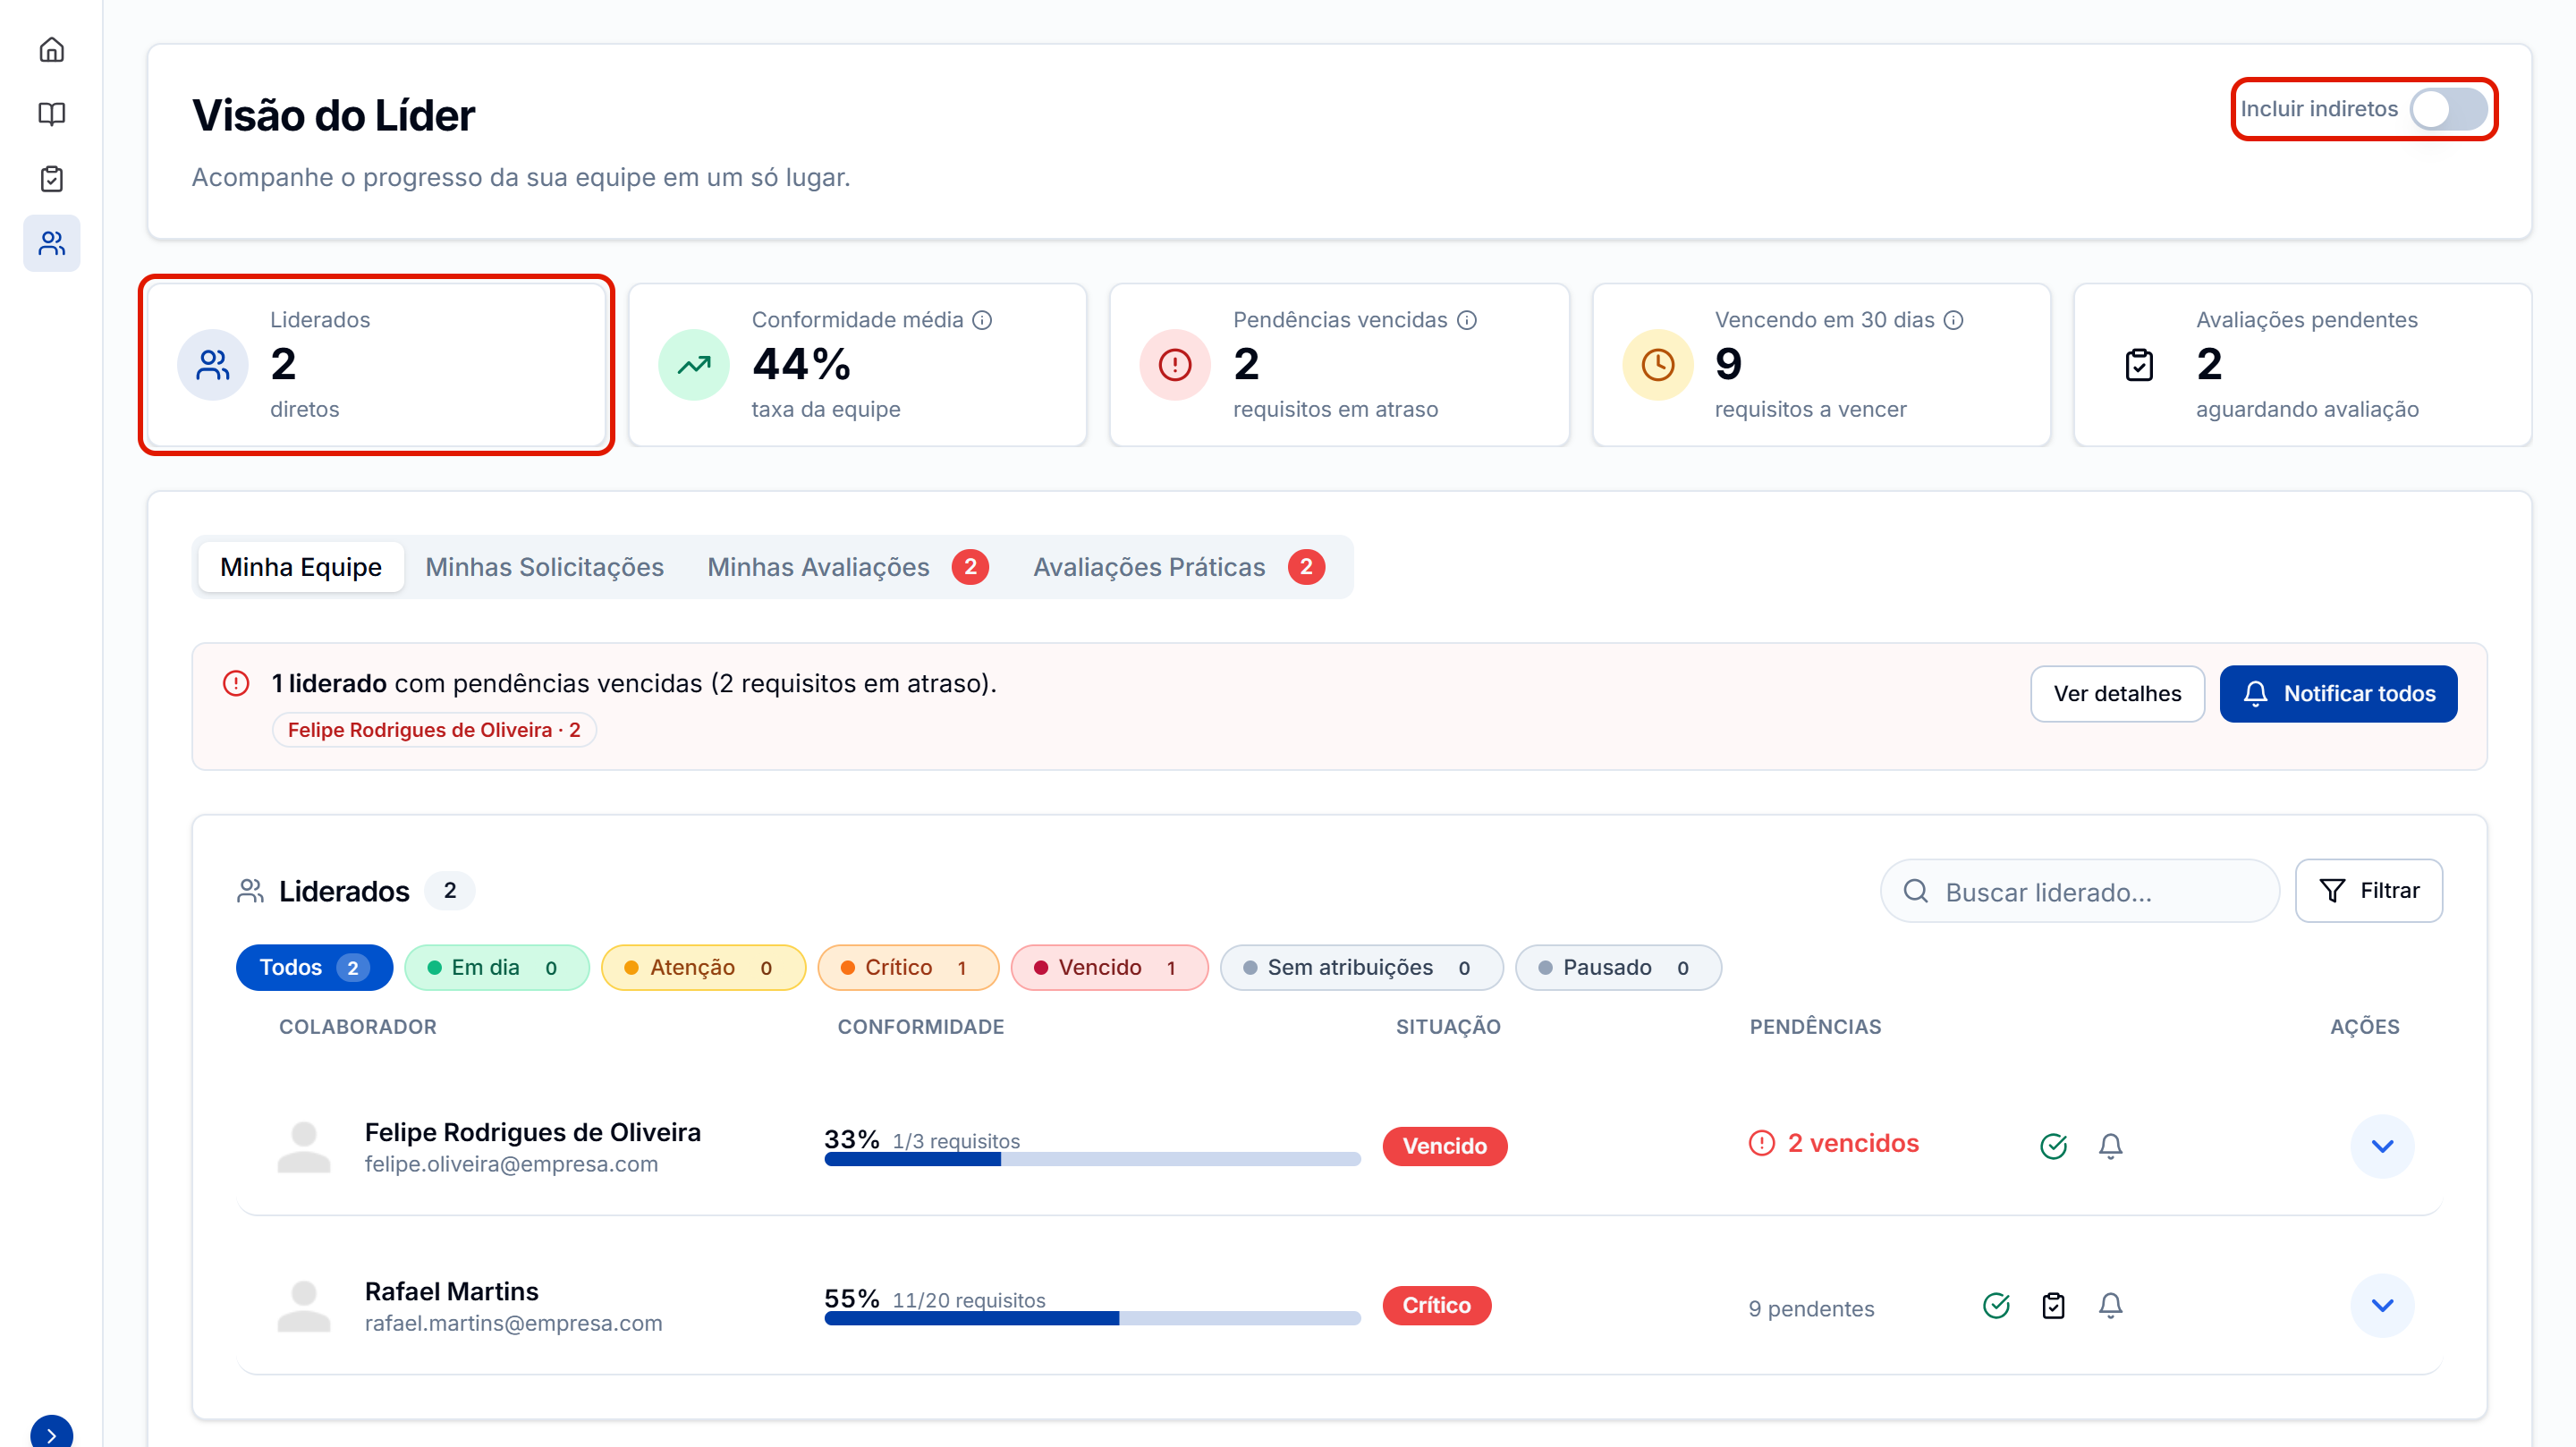
Task: Toggle the Incluir indiretos switch
Action: click(2447, 109)
